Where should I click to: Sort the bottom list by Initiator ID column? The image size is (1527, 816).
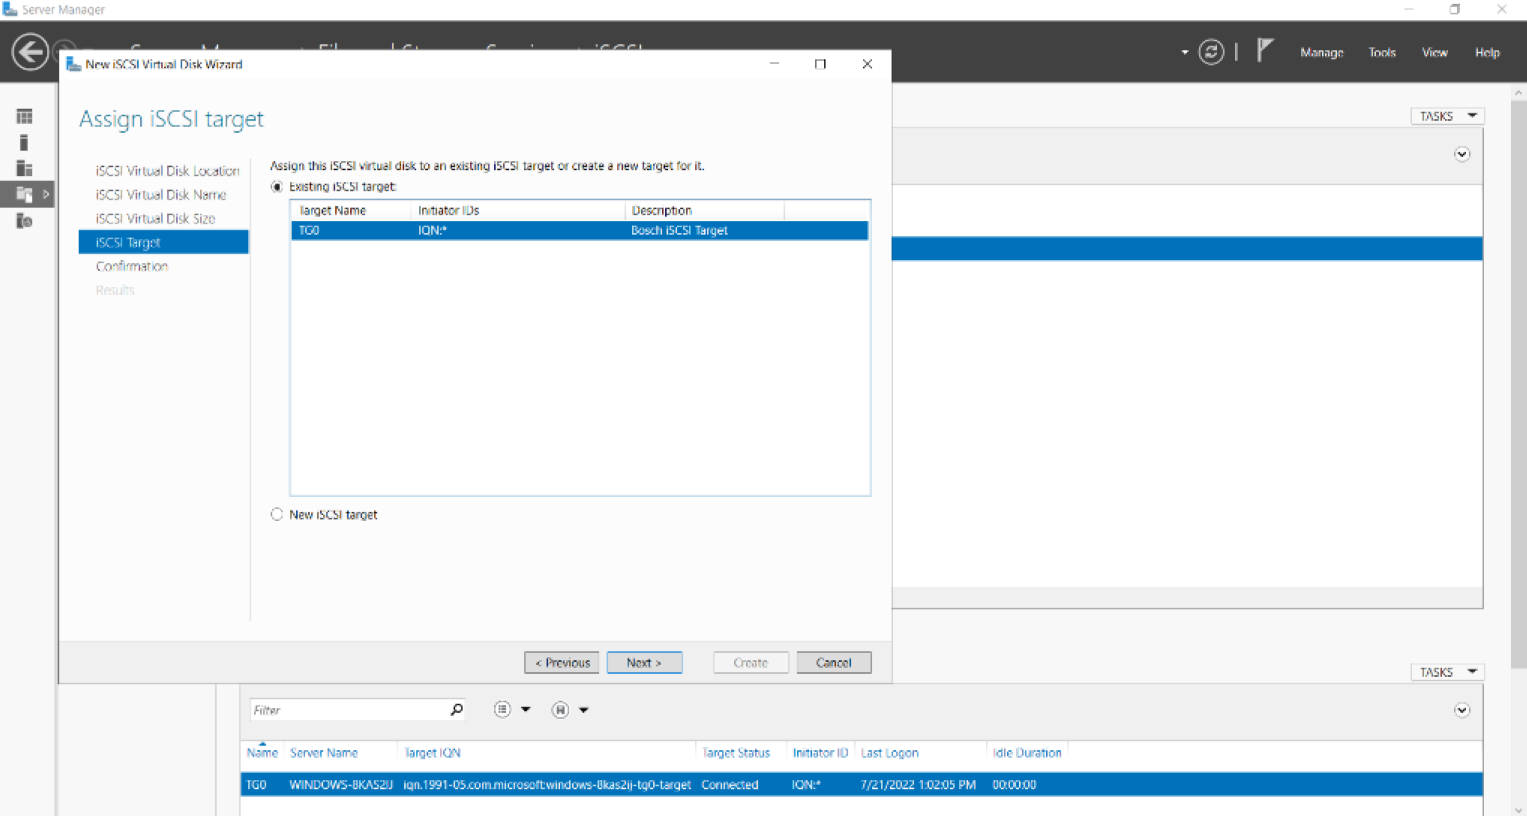coord(820,753)
